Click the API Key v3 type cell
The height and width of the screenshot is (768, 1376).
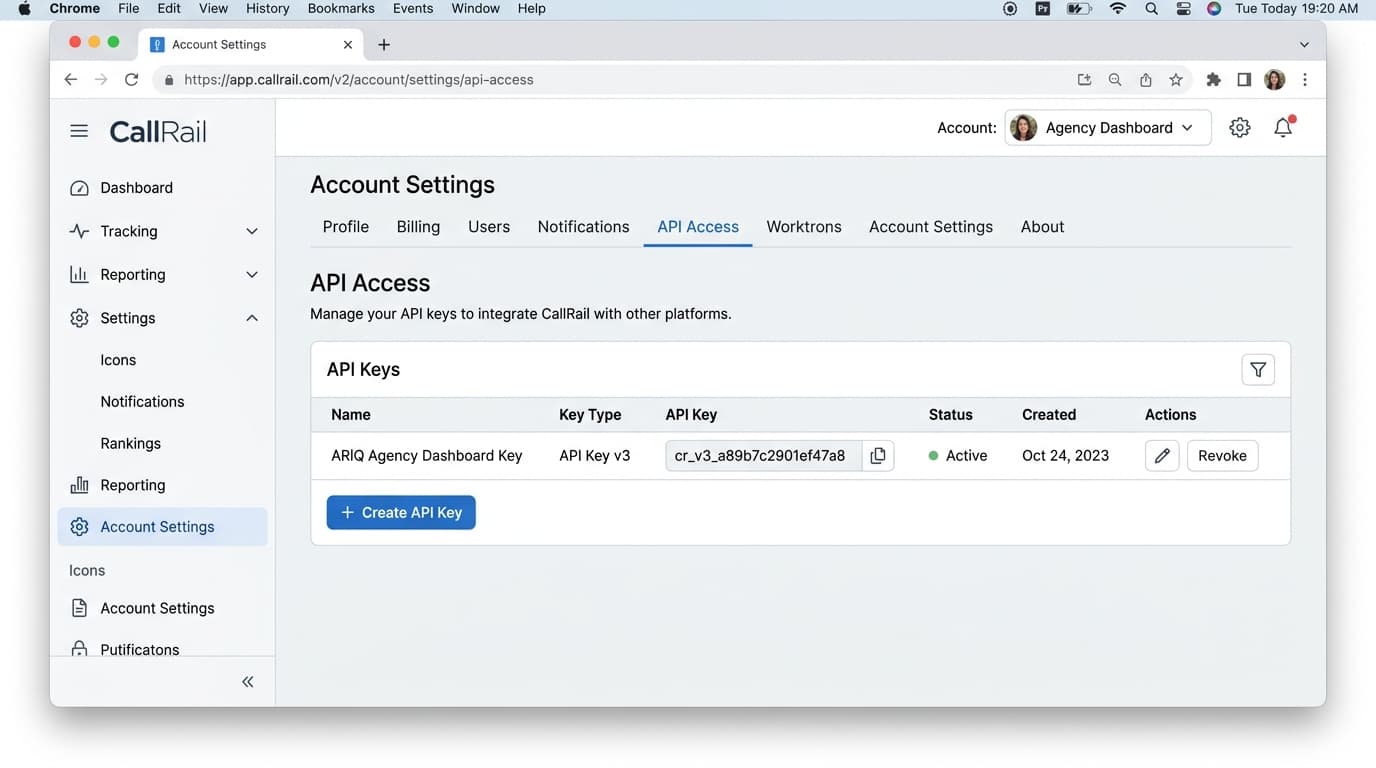[595, 455]
